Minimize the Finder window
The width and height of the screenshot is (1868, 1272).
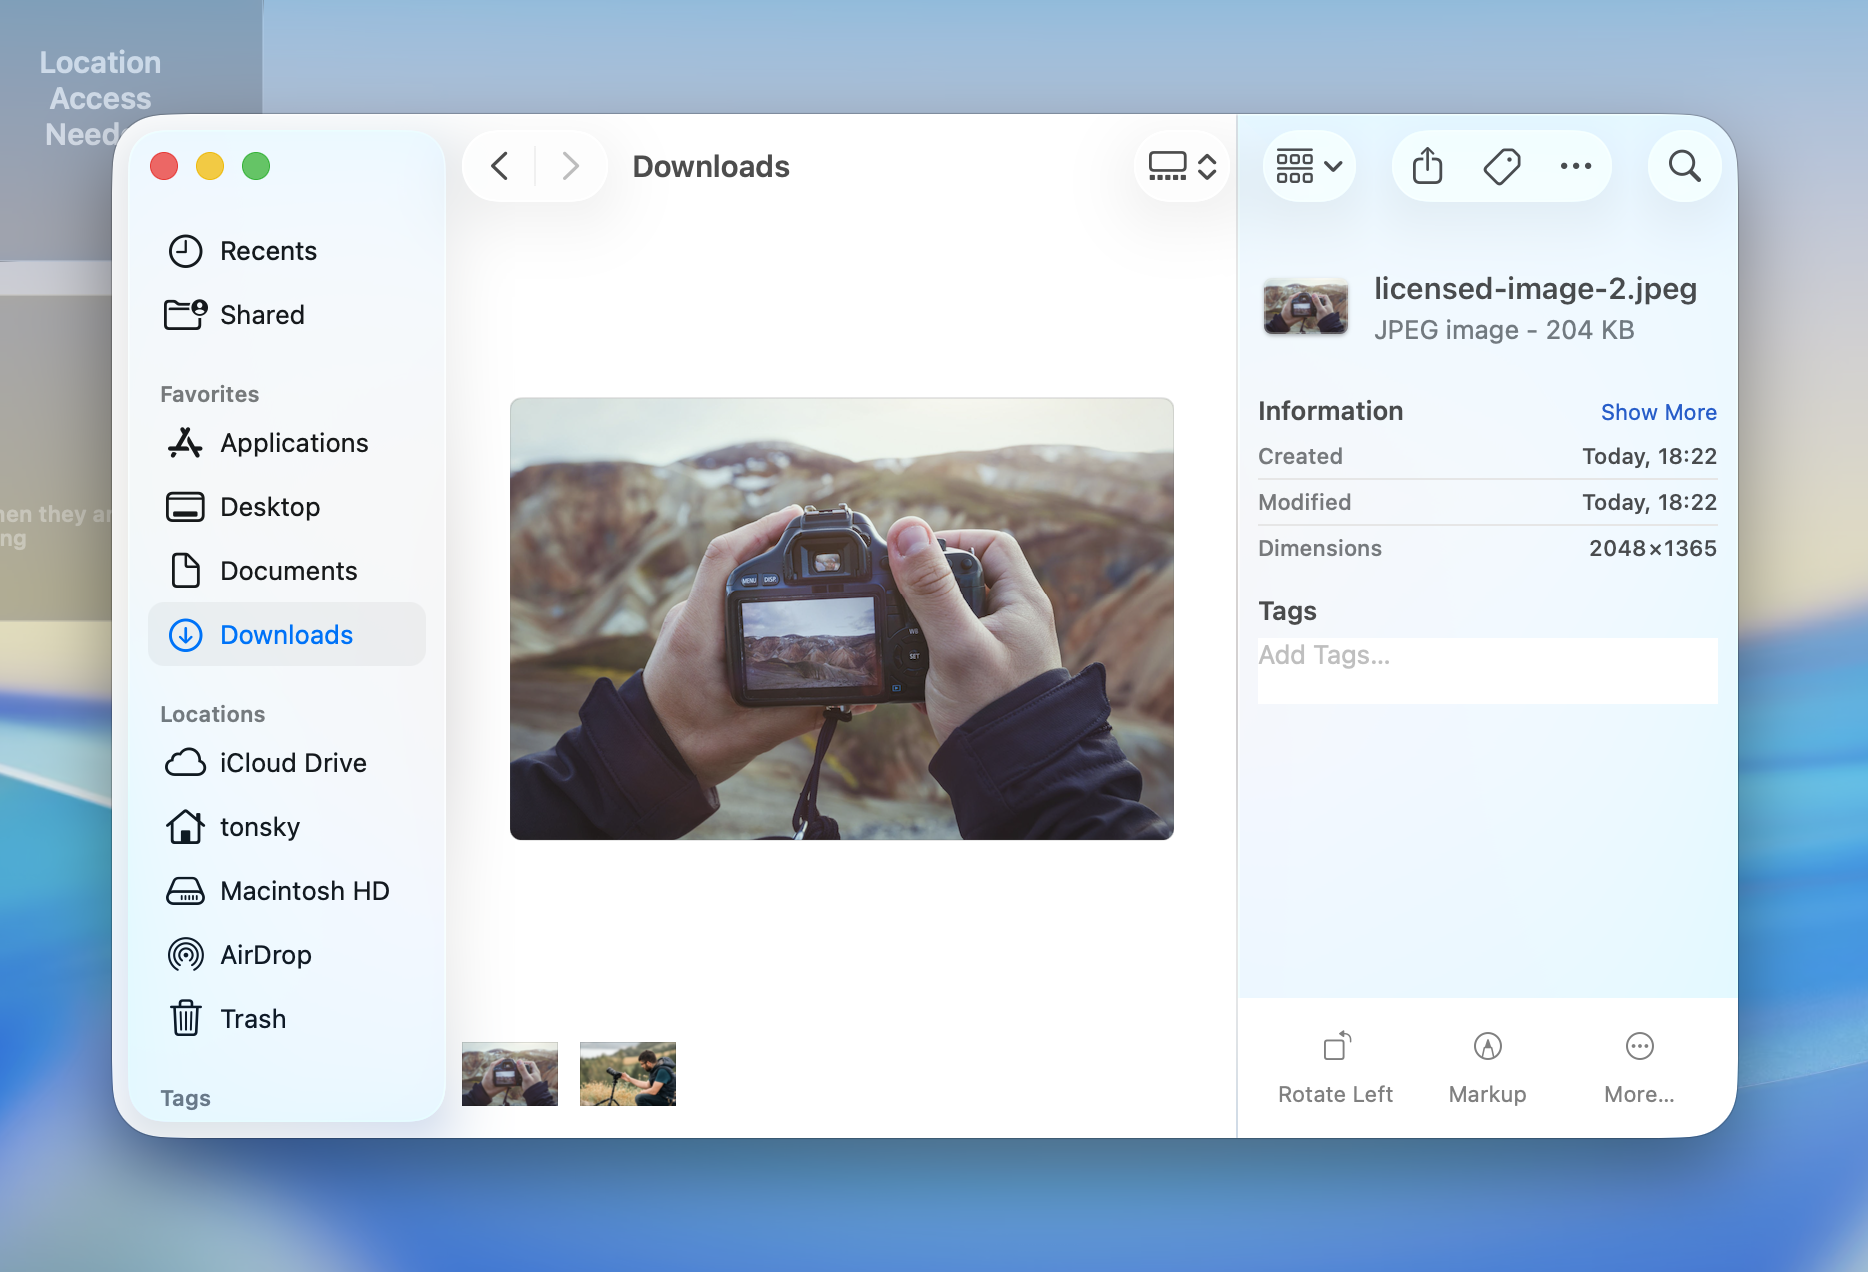[x=210, y=166]
